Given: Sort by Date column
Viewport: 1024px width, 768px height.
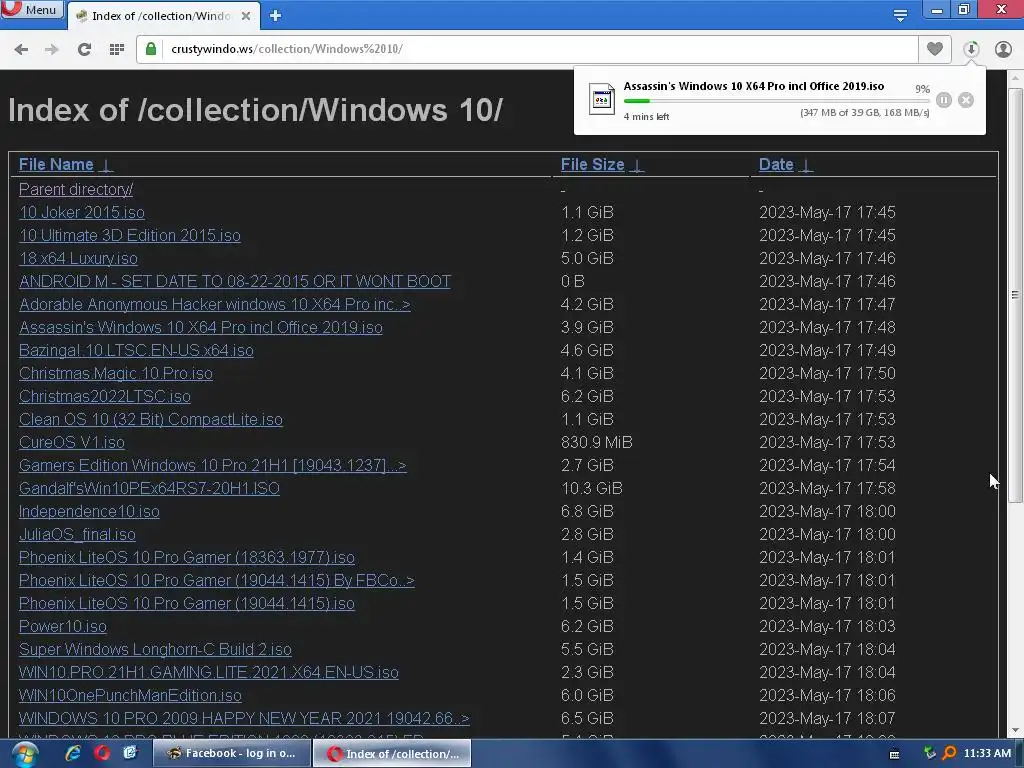Looking at the screenshot, I should coord(786,165).
